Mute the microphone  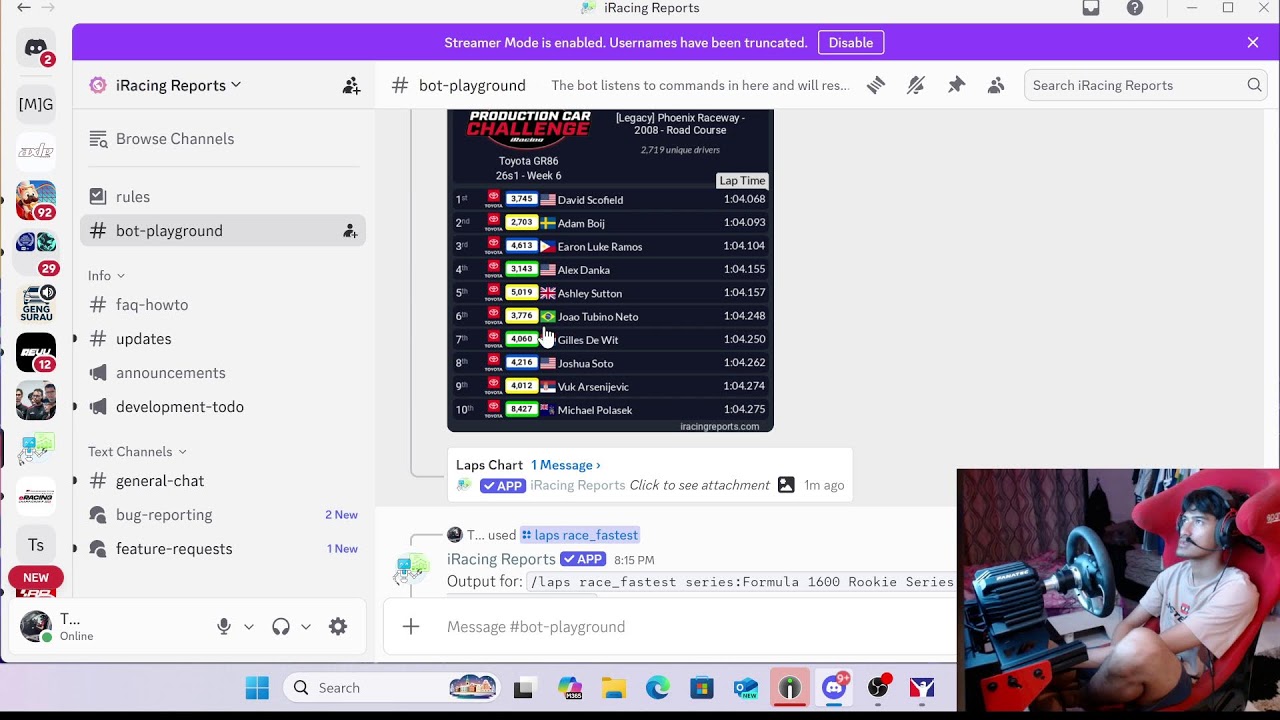(x=224, y=627)
